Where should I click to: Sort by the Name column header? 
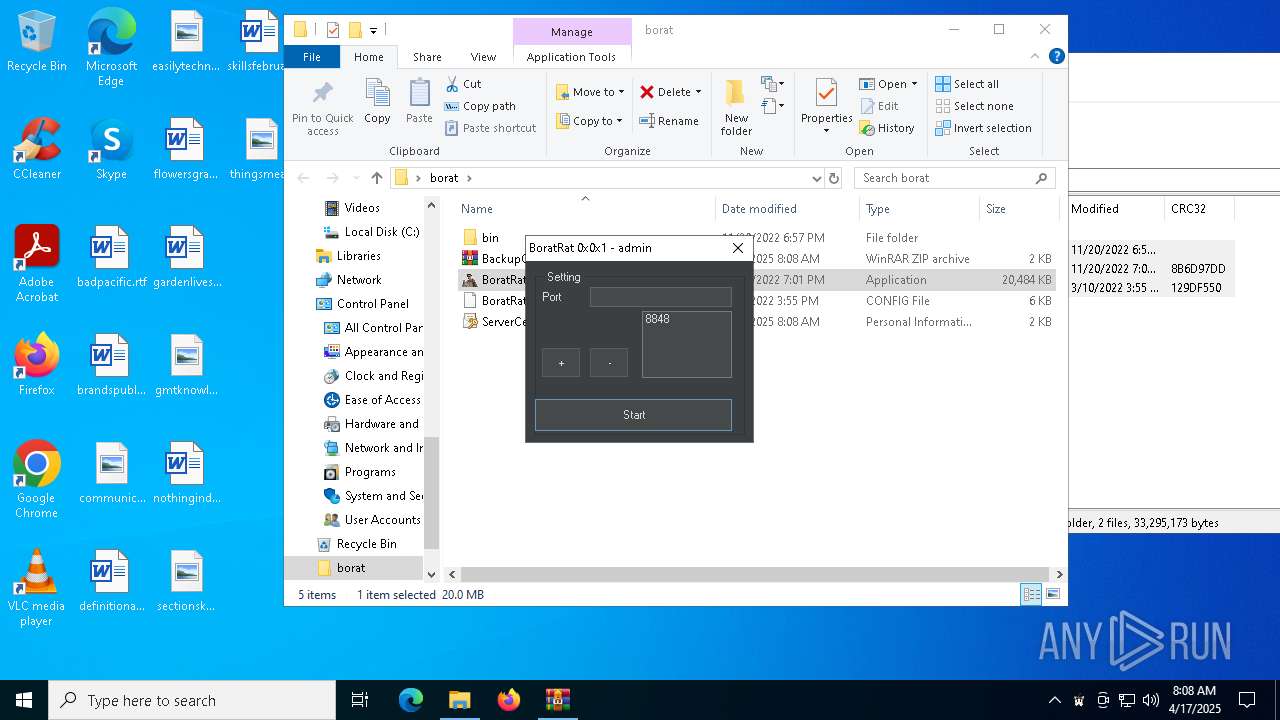click(585, 209)
